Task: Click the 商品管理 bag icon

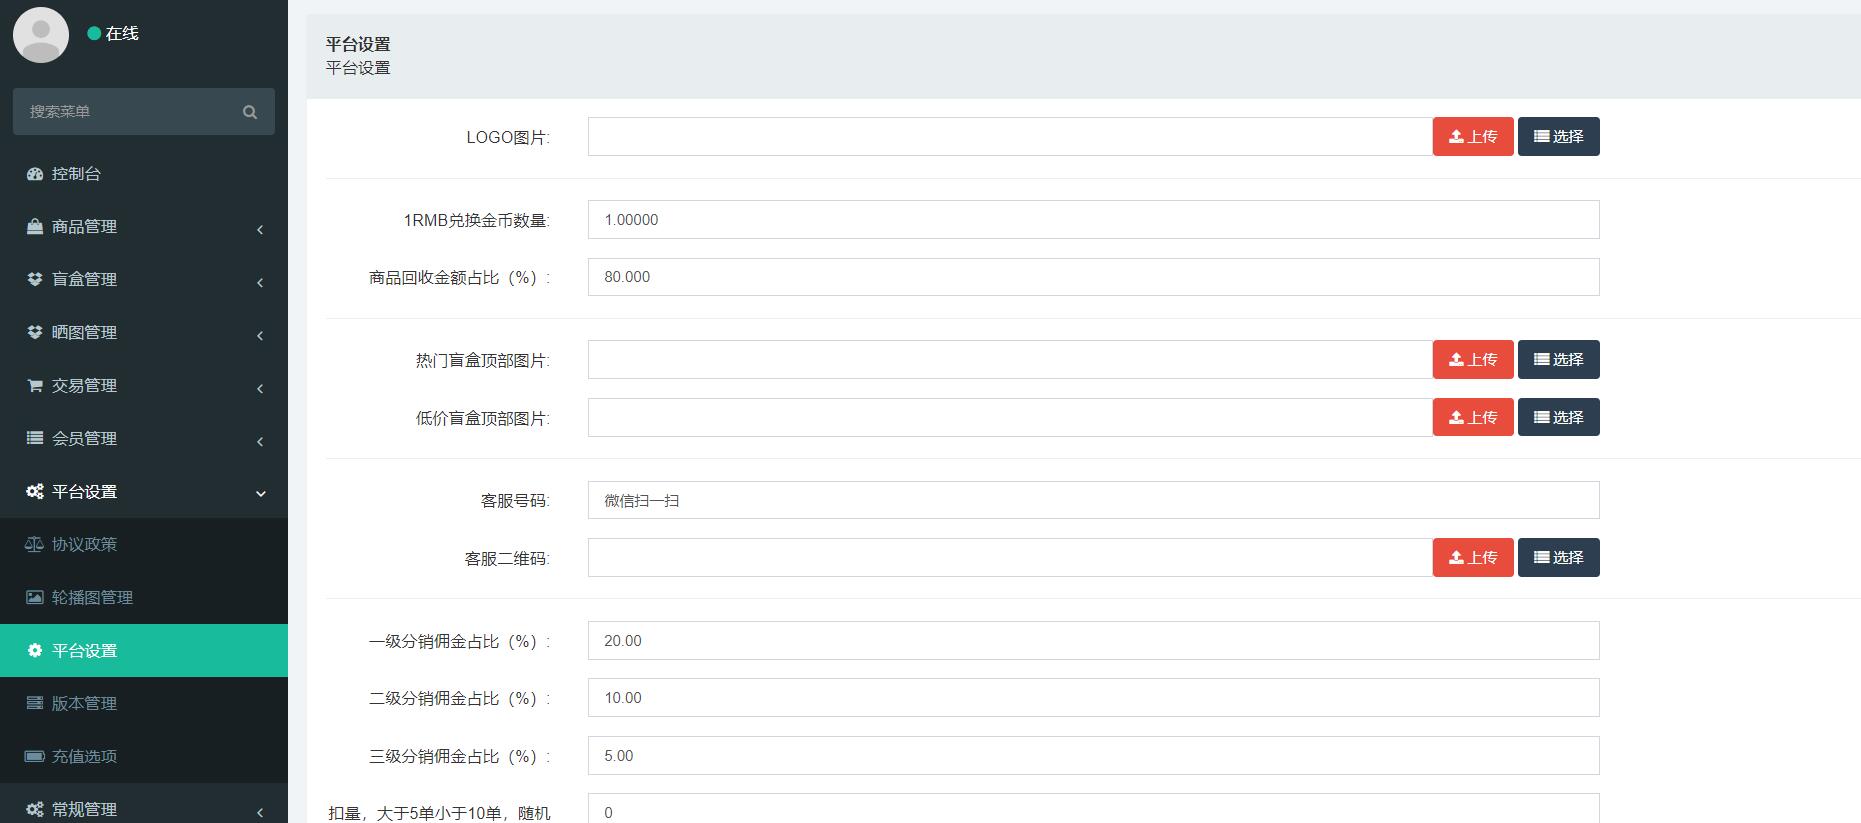Action: click(35, 227)
